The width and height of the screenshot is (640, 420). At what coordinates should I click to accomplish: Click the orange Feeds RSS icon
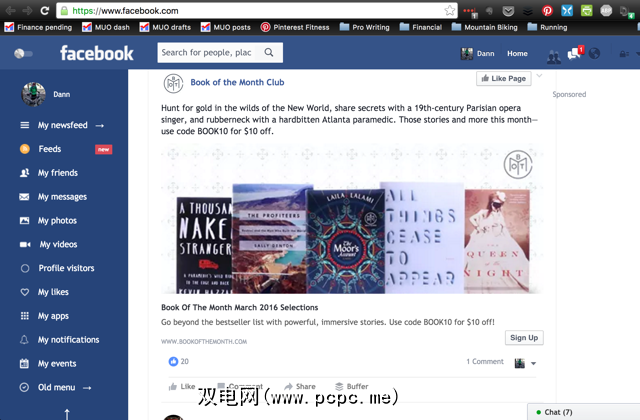click(24, 149)
